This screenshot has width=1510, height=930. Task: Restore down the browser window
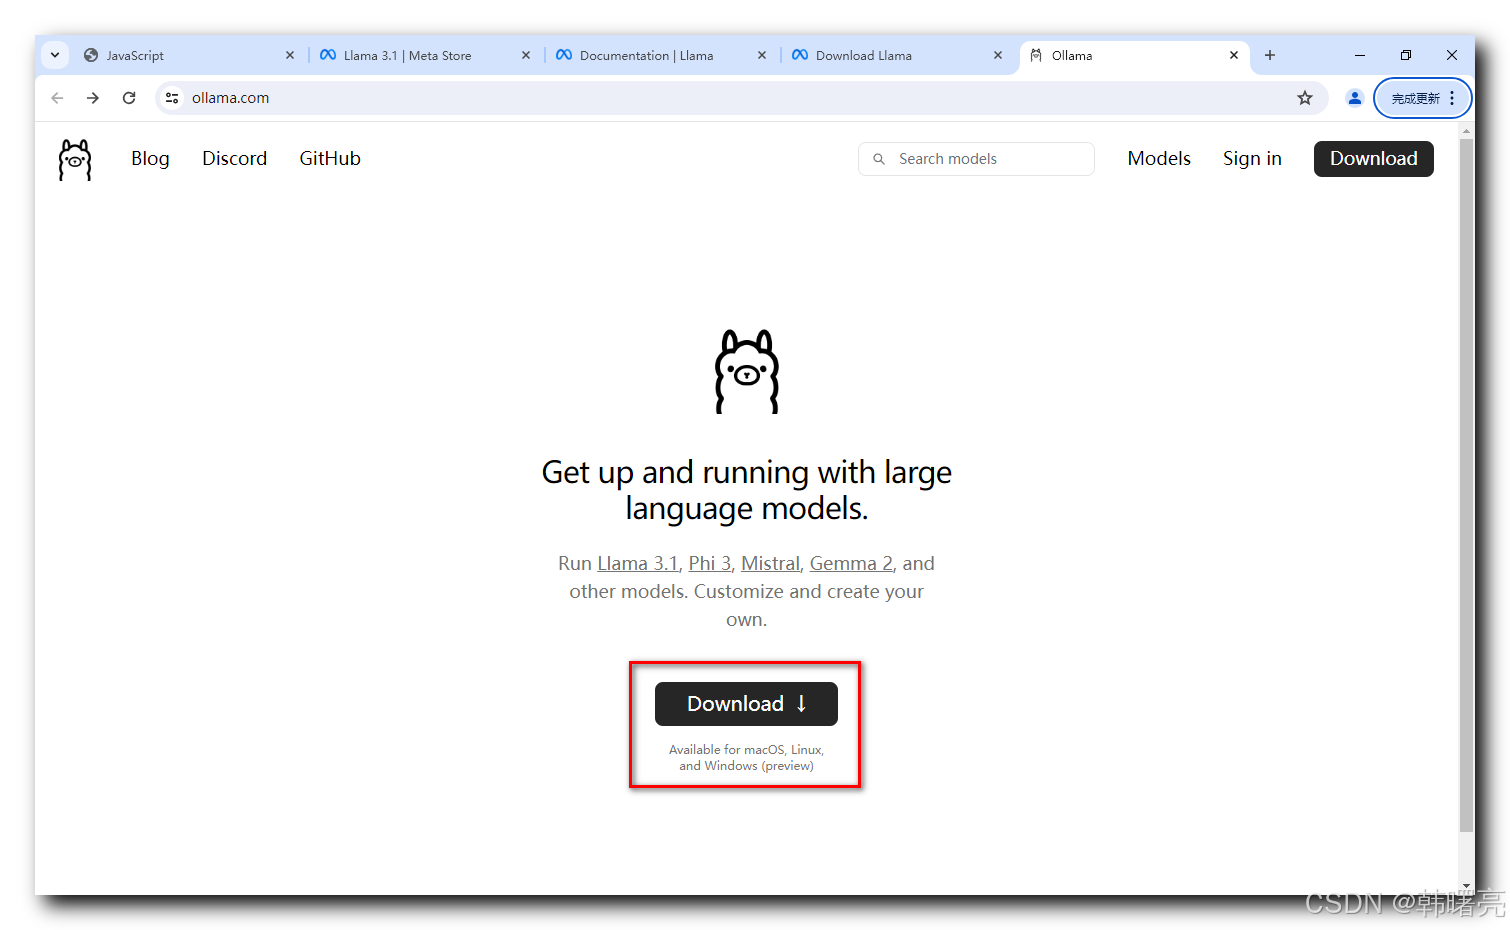1406,55
